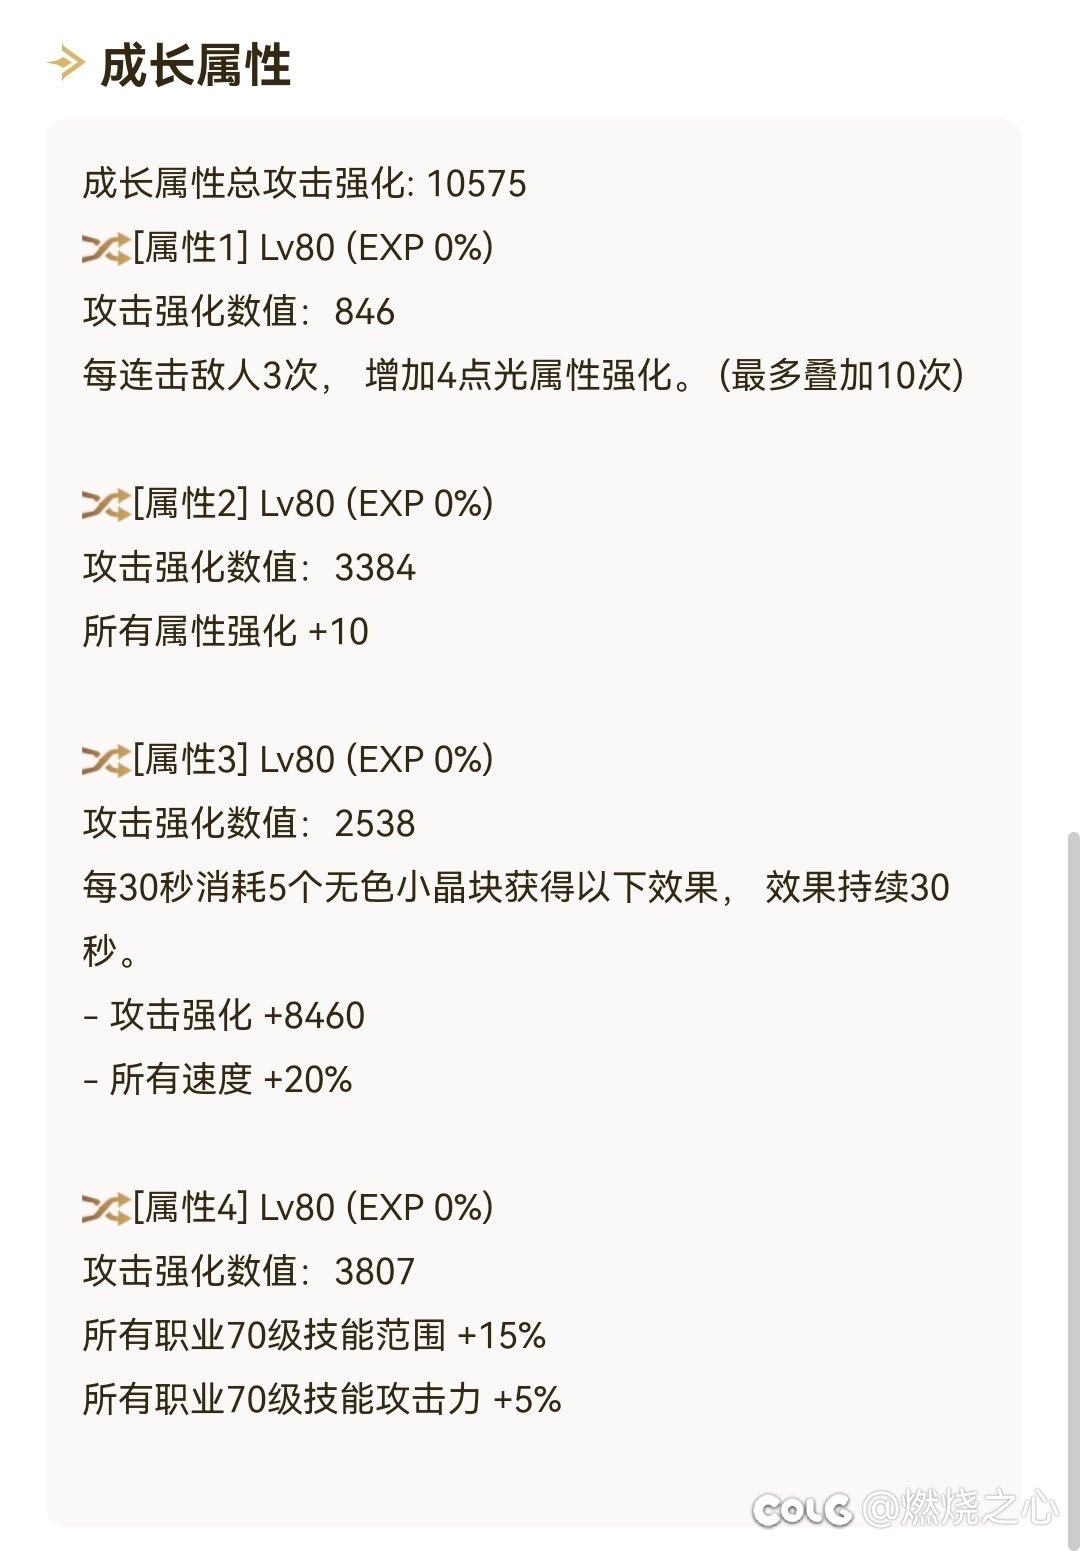
Task: Click the shuffle icon beside 属性3
Action: (106, 760)
